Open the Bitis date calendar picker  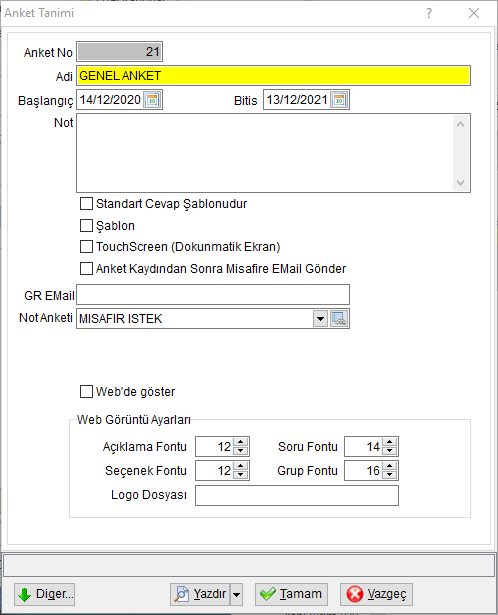[339, 100]
